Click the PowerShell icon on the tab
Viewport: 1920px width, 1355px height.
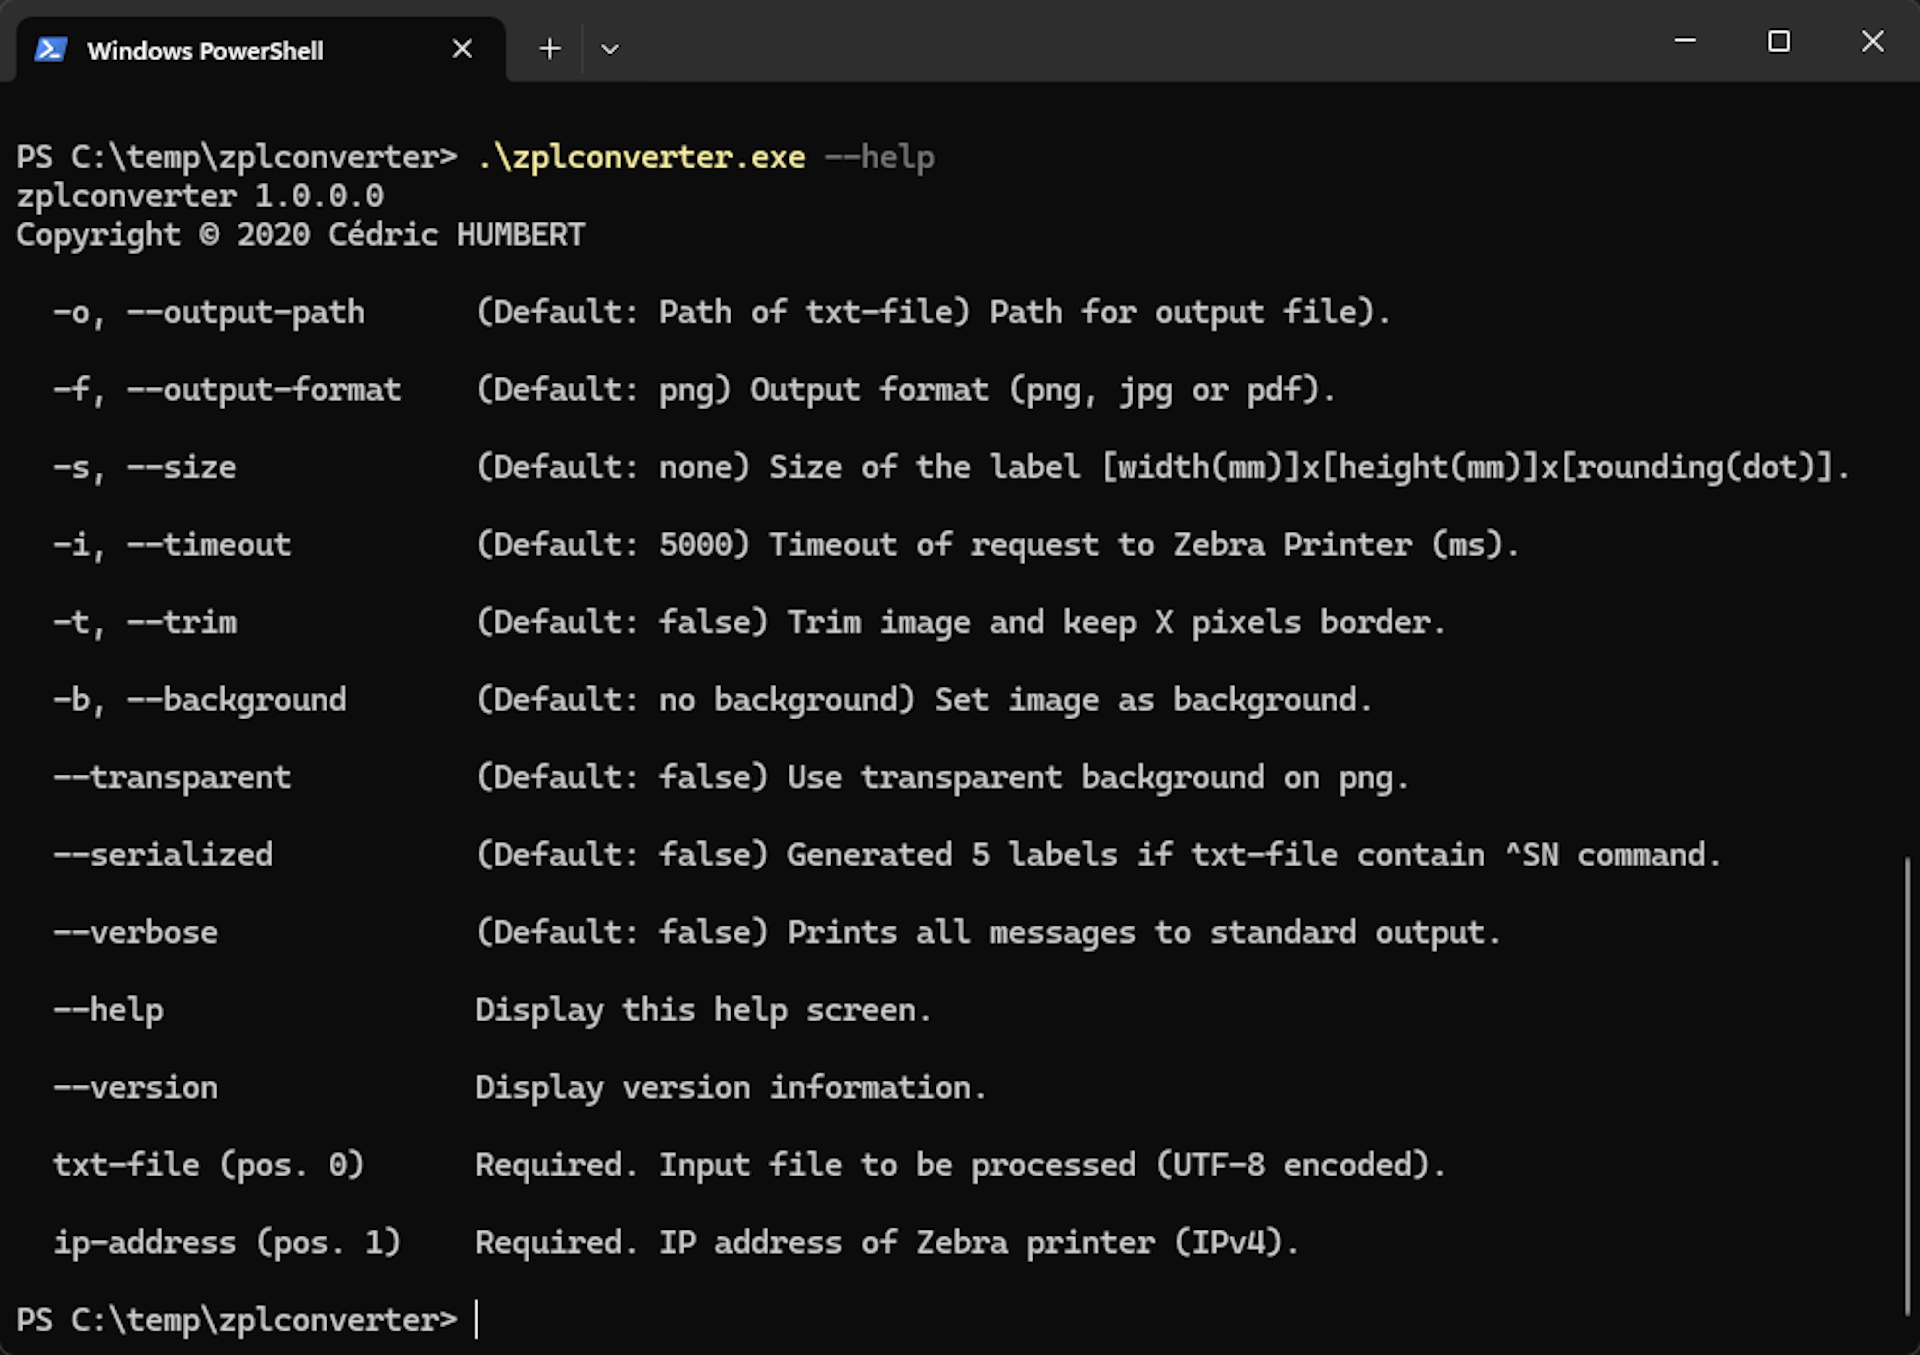pos(50,49)
